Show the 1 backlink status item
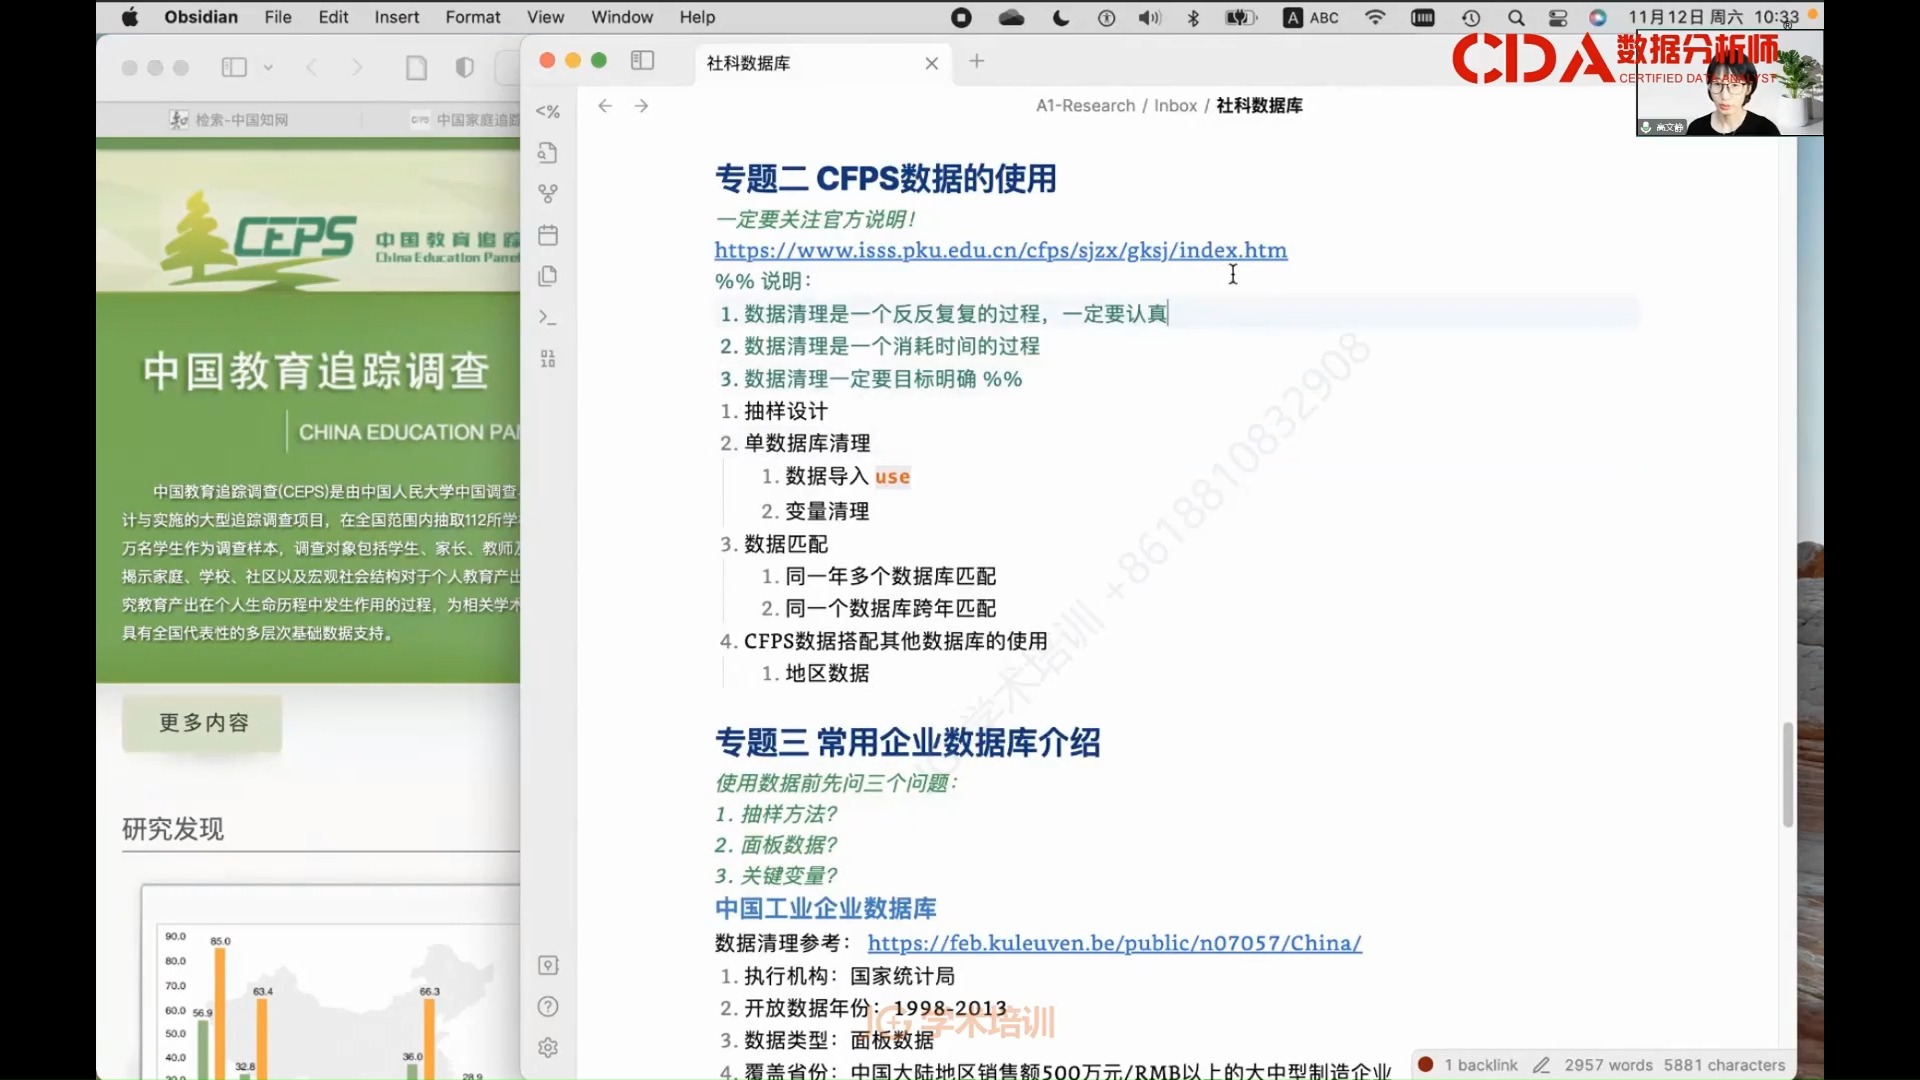The height and width of the screenshot is (1080, 1920). click(x=1481, y=1065)
